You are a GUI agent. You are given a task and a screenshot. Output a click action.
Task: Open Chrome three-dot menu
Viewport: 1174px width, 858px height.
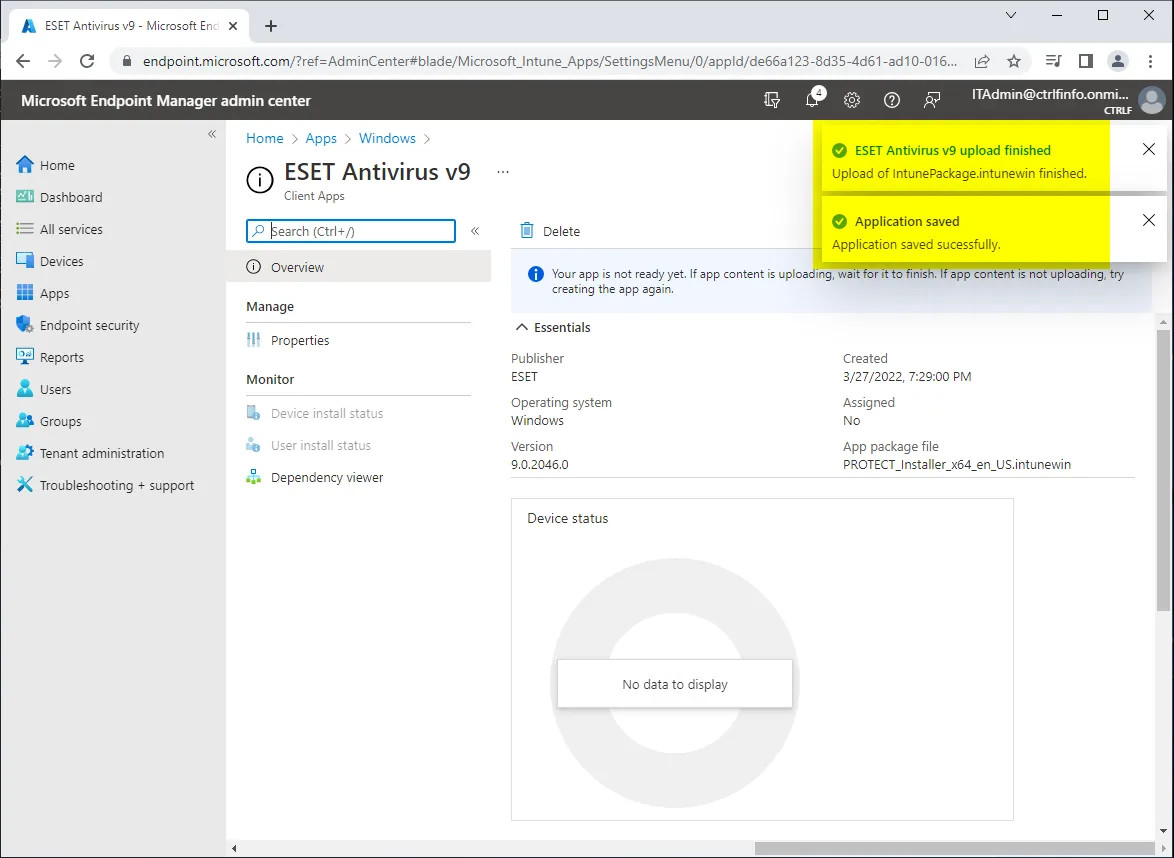pyautogui.click(x=1151, y=61)
